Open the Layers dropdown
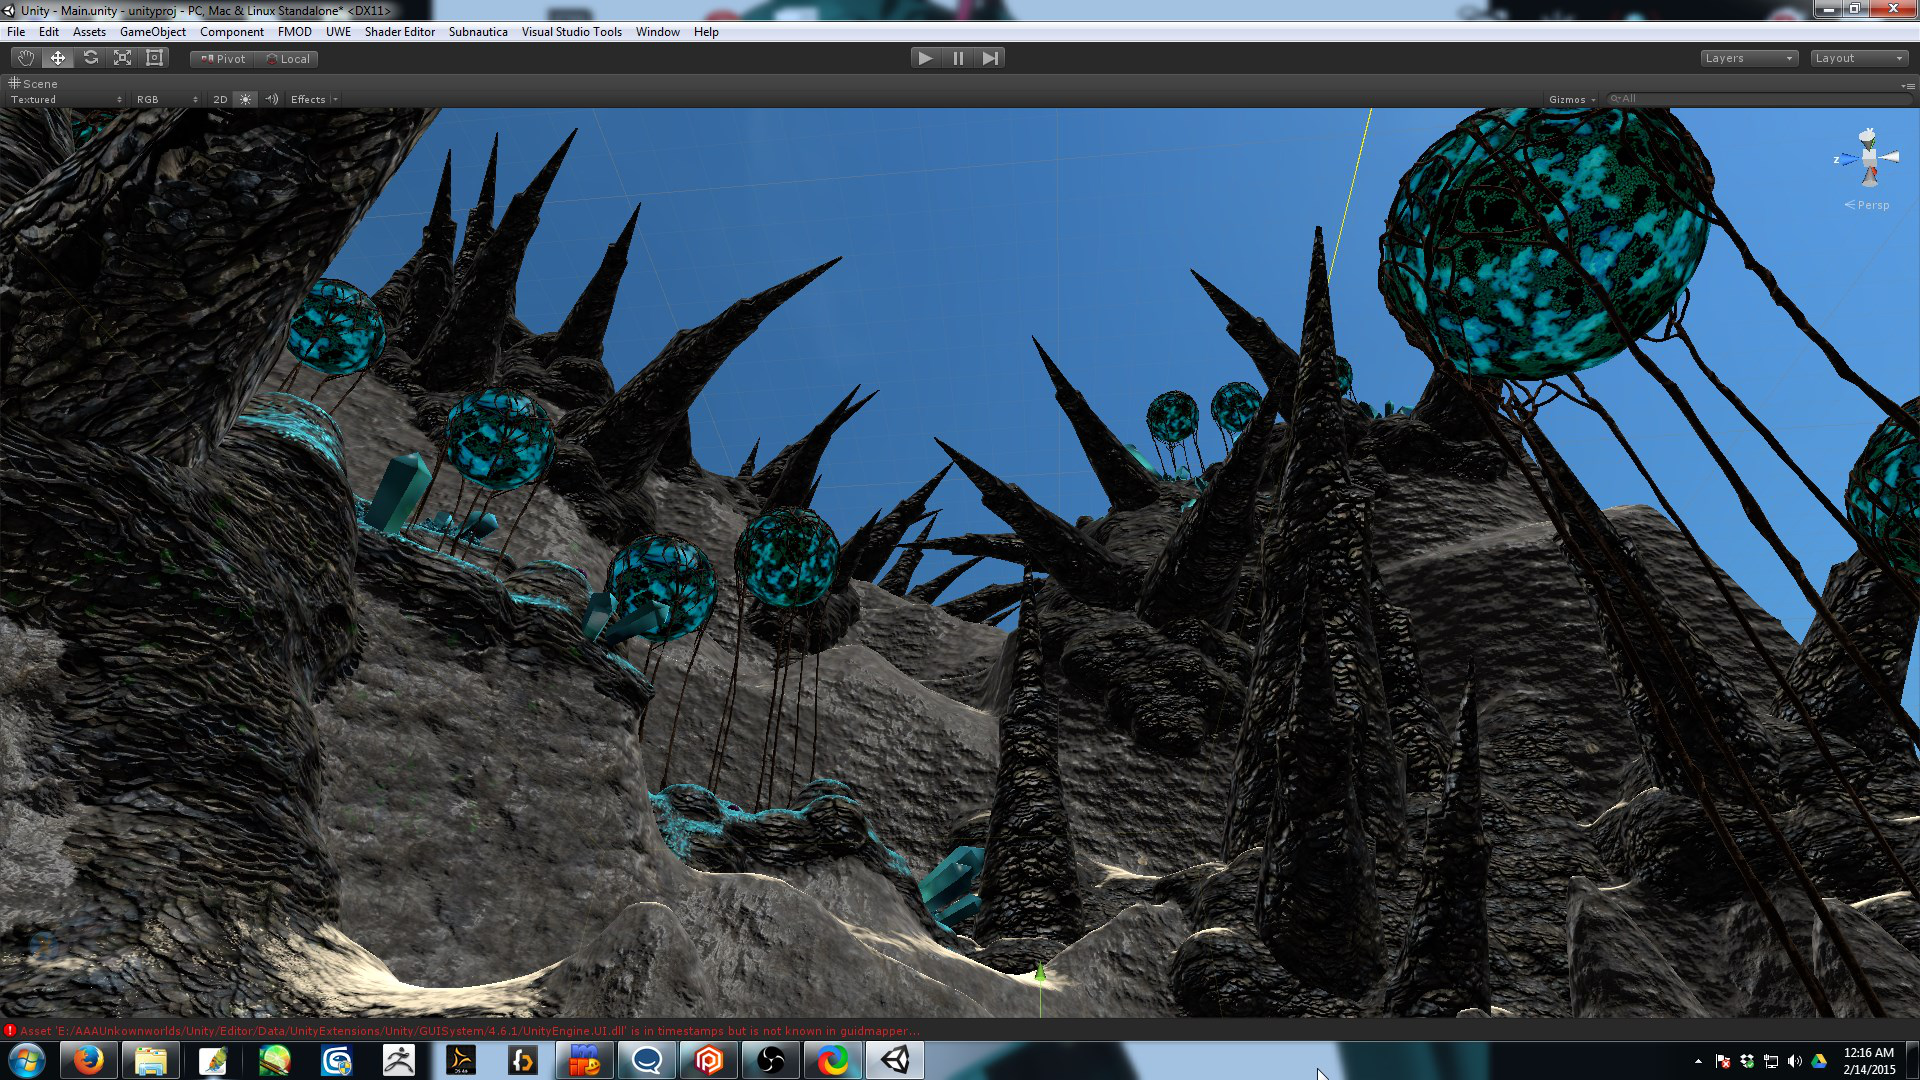 1749,58
